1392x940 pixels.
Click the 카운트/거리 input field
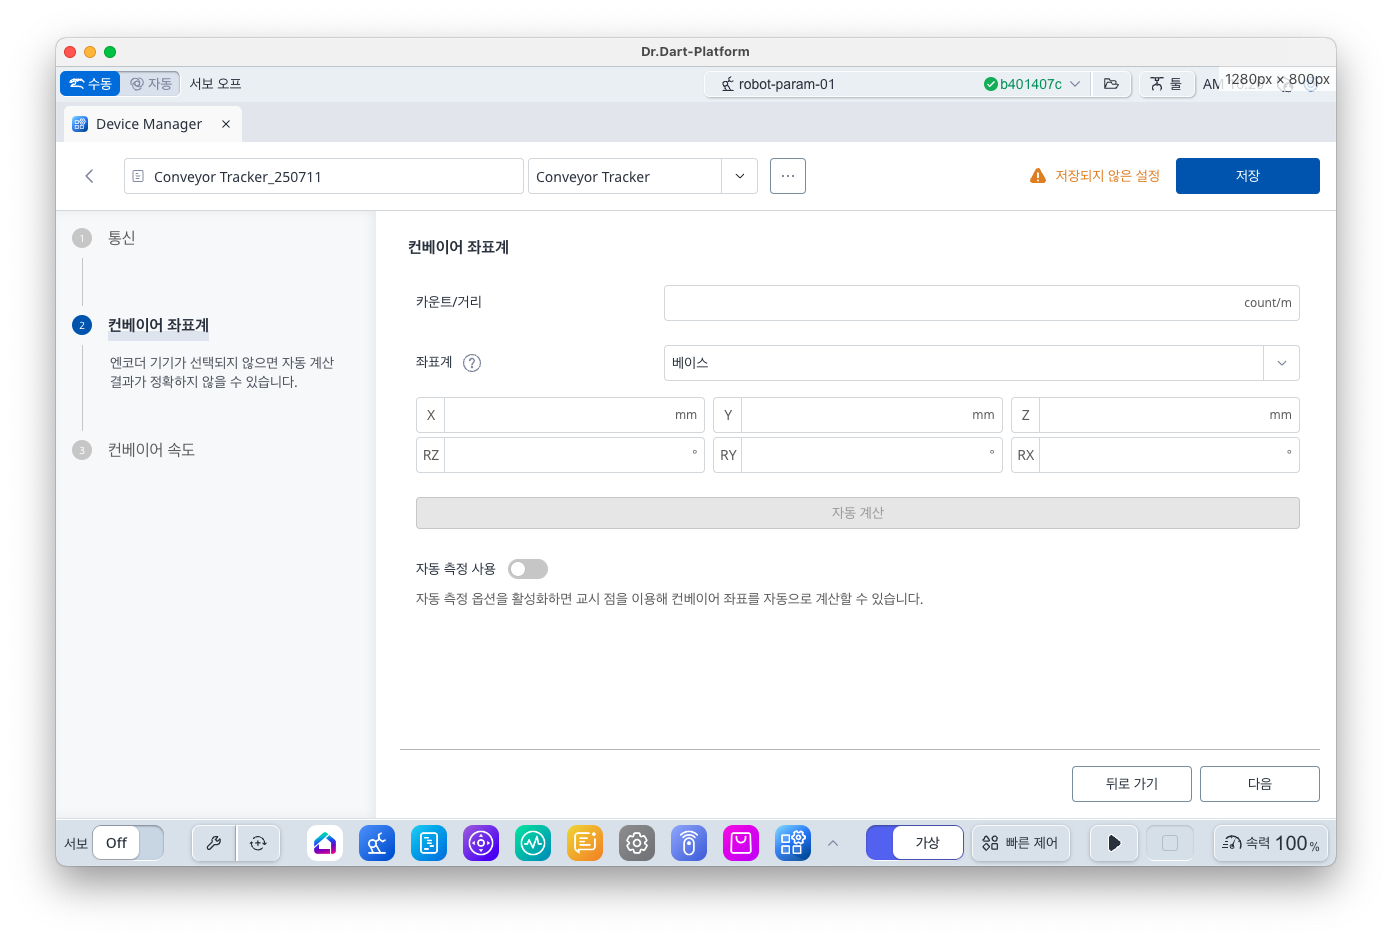[x=950, y=303]
